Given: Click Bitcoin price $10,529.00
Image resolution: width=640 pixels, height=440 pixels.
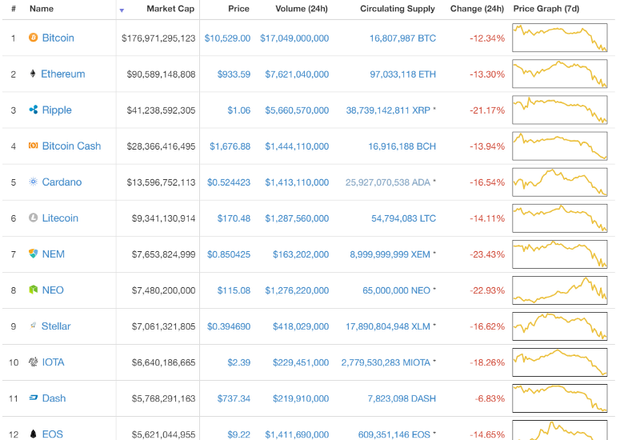Looking at the screenshot, I should [x=227, y=38].
